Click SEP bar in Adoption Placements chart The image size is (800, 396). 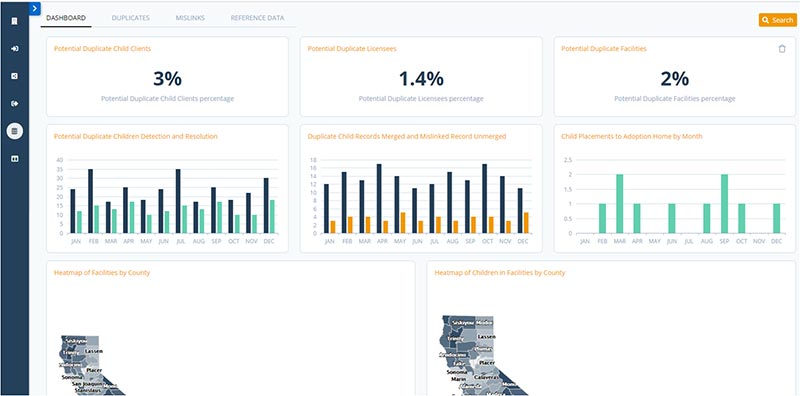click(x=724, y=204)
